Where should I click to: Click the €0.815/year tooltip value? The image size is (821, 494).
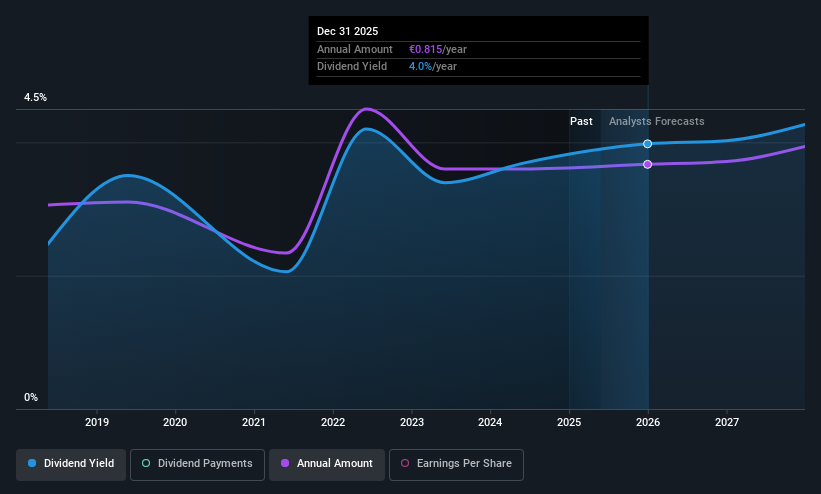tap(438, 49)
